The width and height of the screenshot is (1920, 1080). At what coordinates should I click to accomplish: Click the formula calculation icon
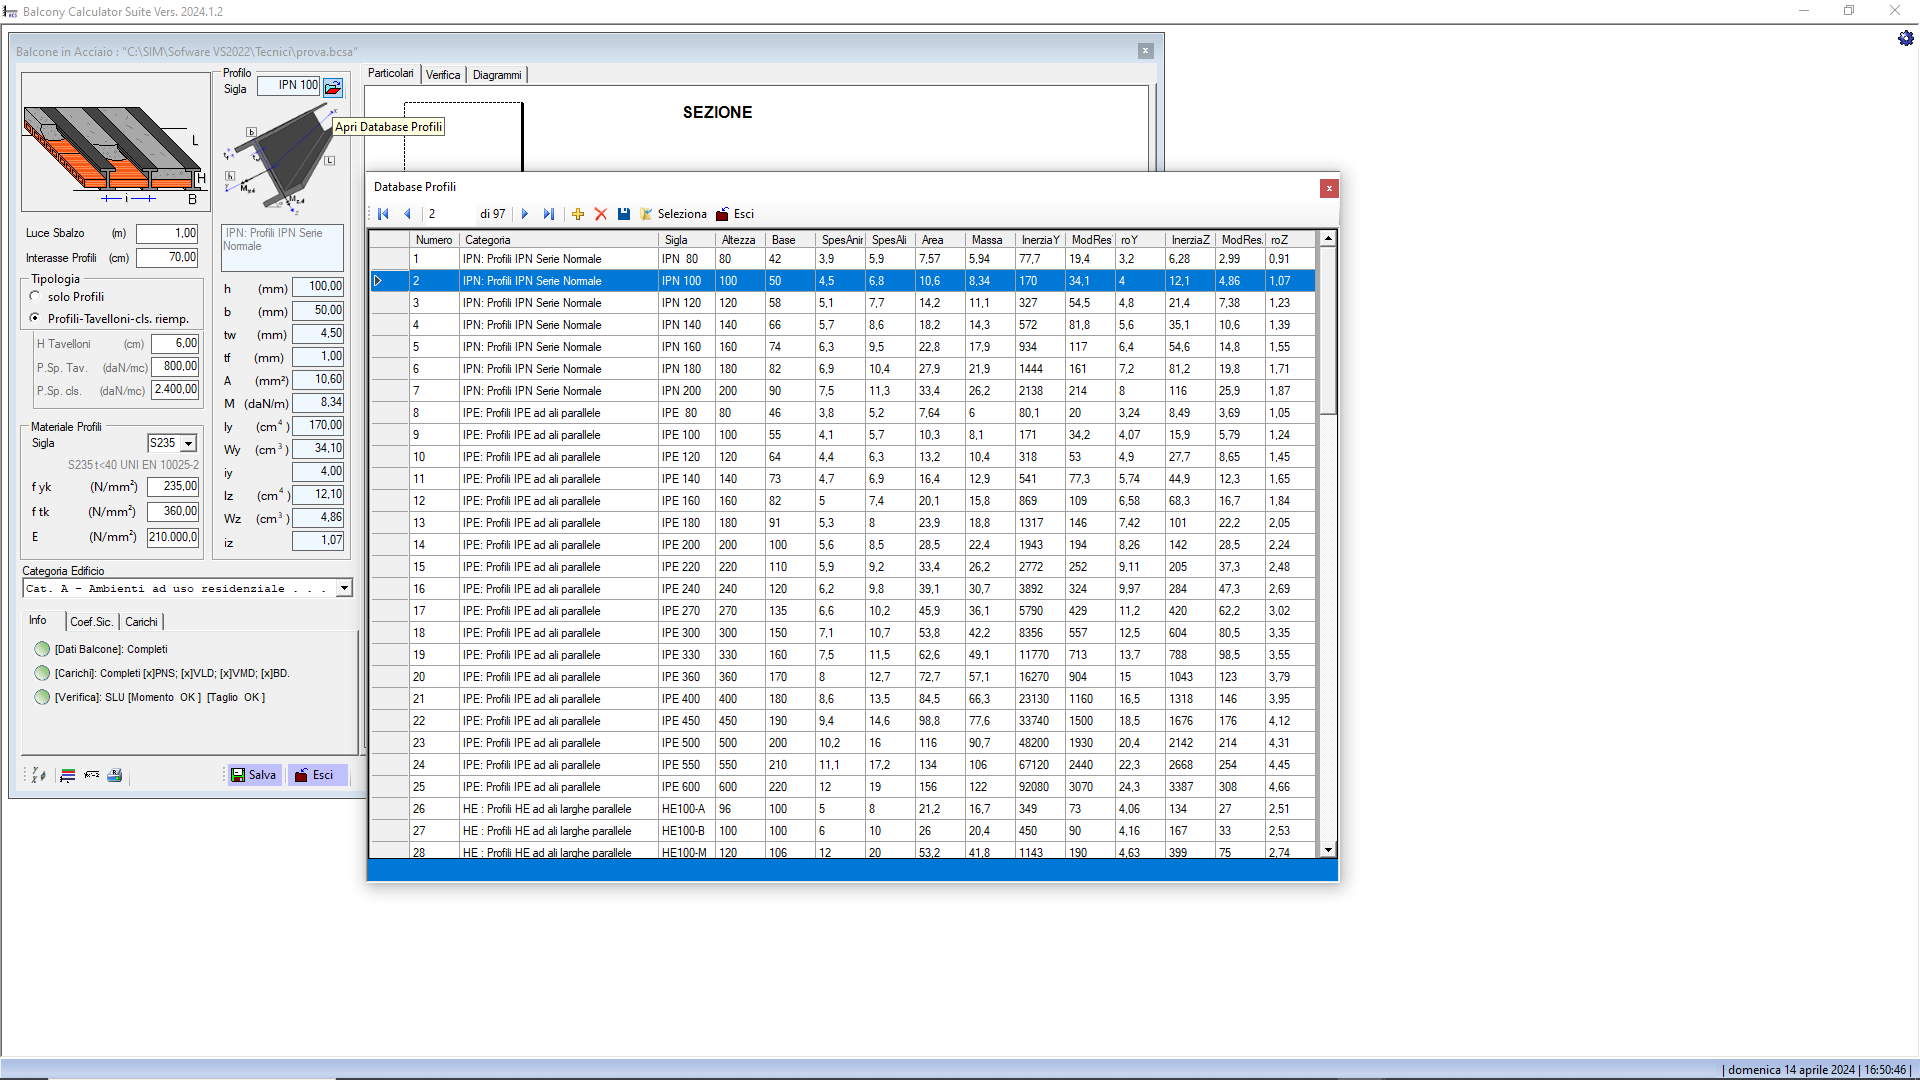(92, 775)
